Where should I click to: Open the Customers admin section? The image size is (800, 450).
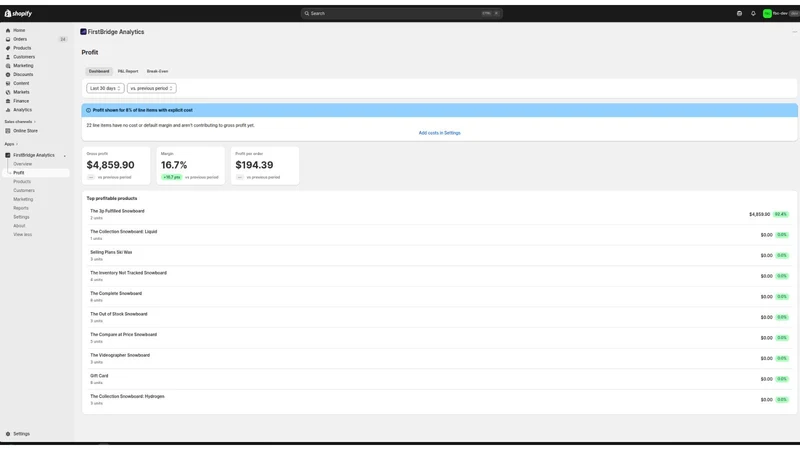pos(24,57)
